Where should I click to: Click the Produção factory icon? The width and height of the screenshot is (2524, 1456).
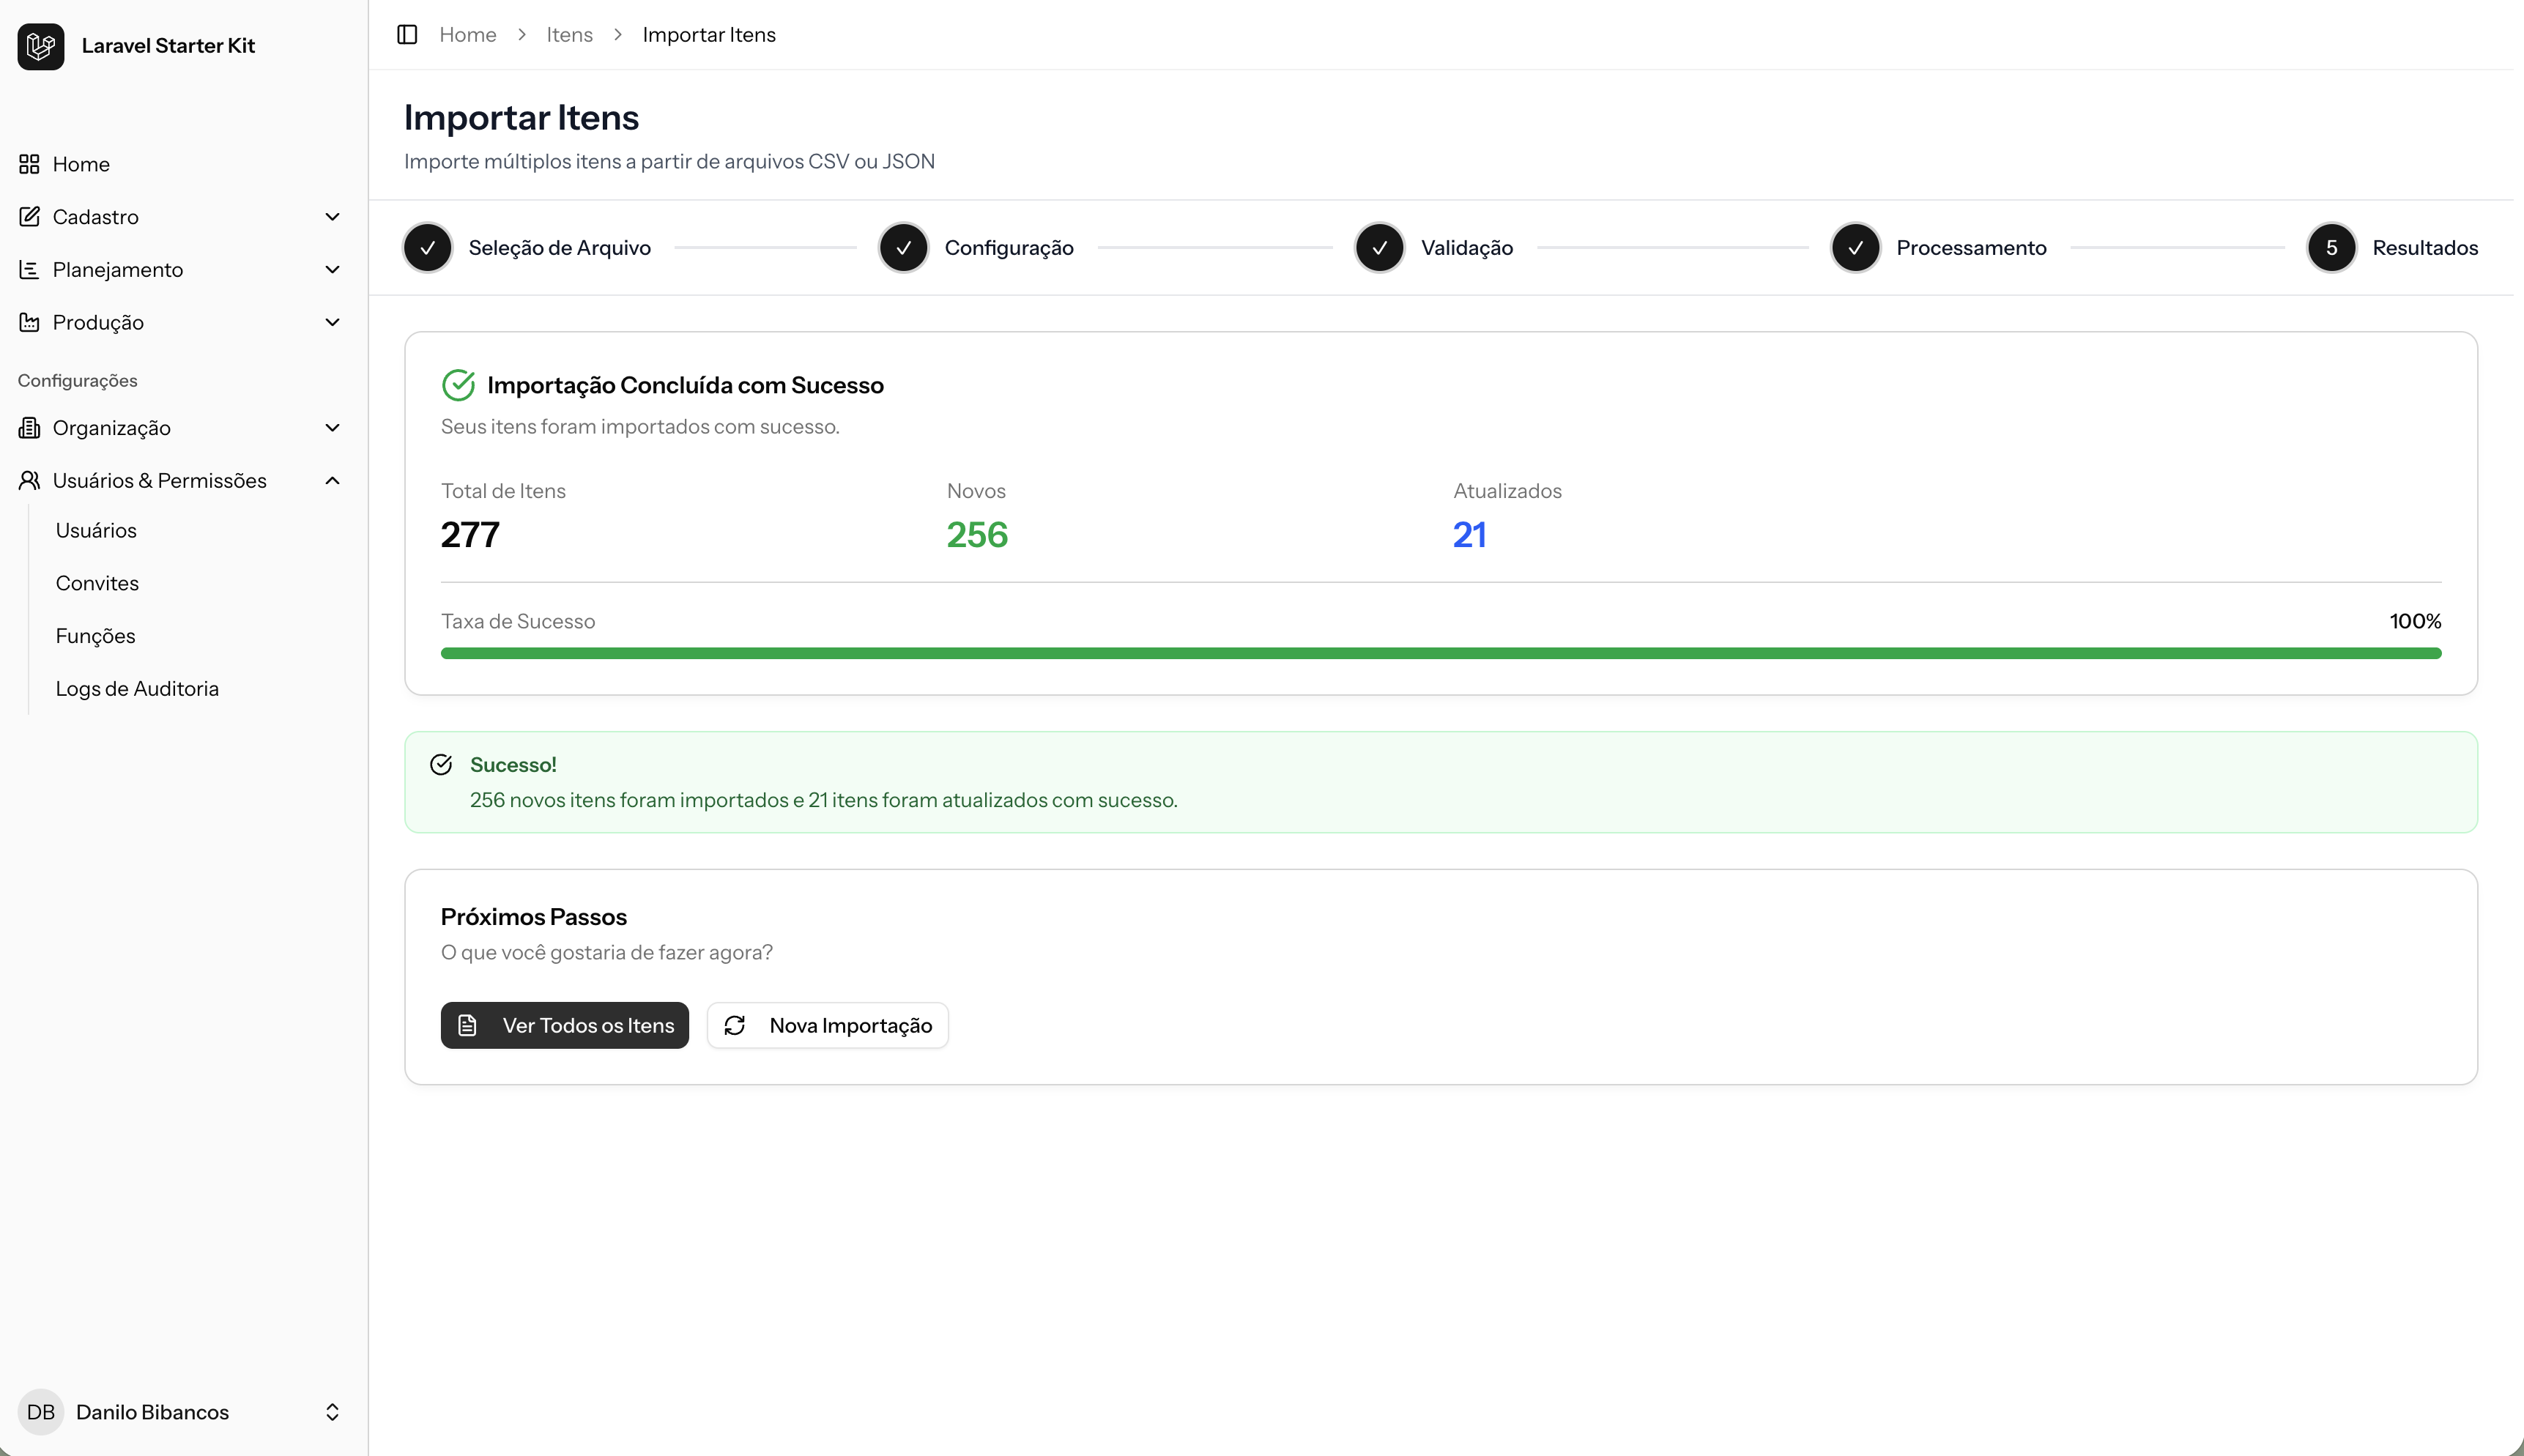tap(29, 322)
